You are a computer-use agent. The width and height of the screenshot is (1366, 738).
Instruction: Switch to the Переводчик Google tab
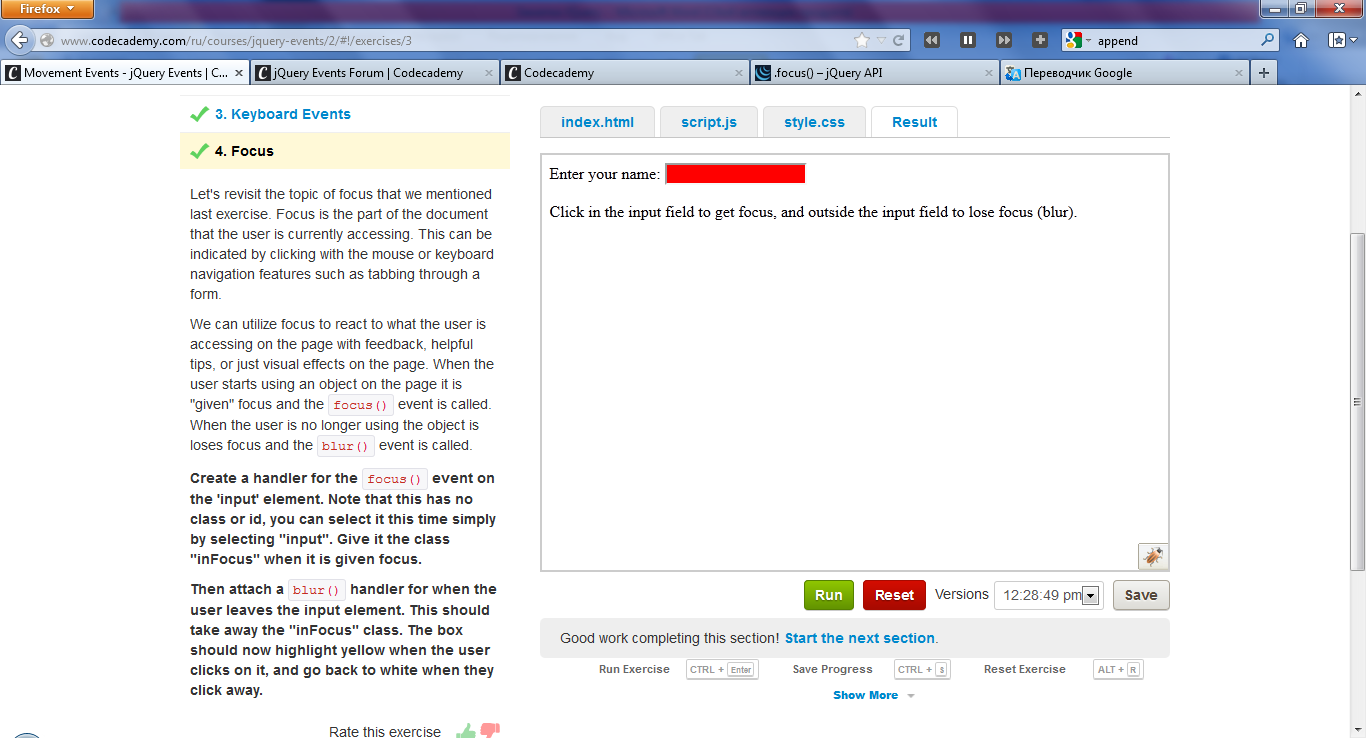[1125, 73]
